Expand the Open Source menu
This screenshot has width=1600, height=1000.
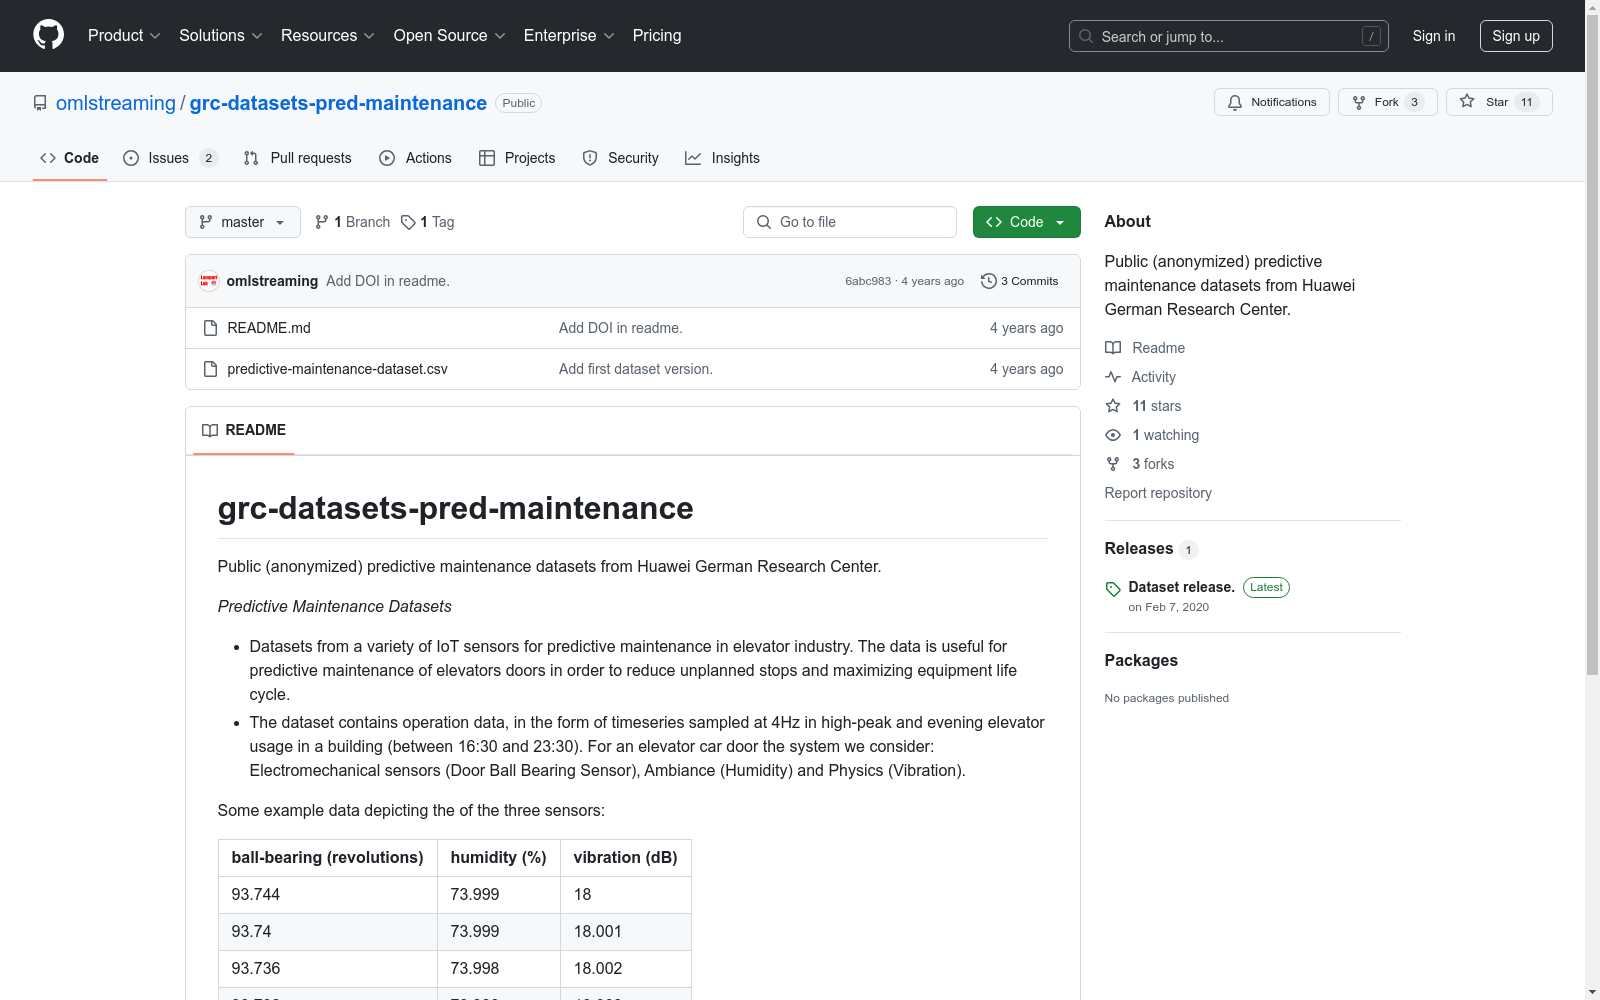(x=449, y=36)
